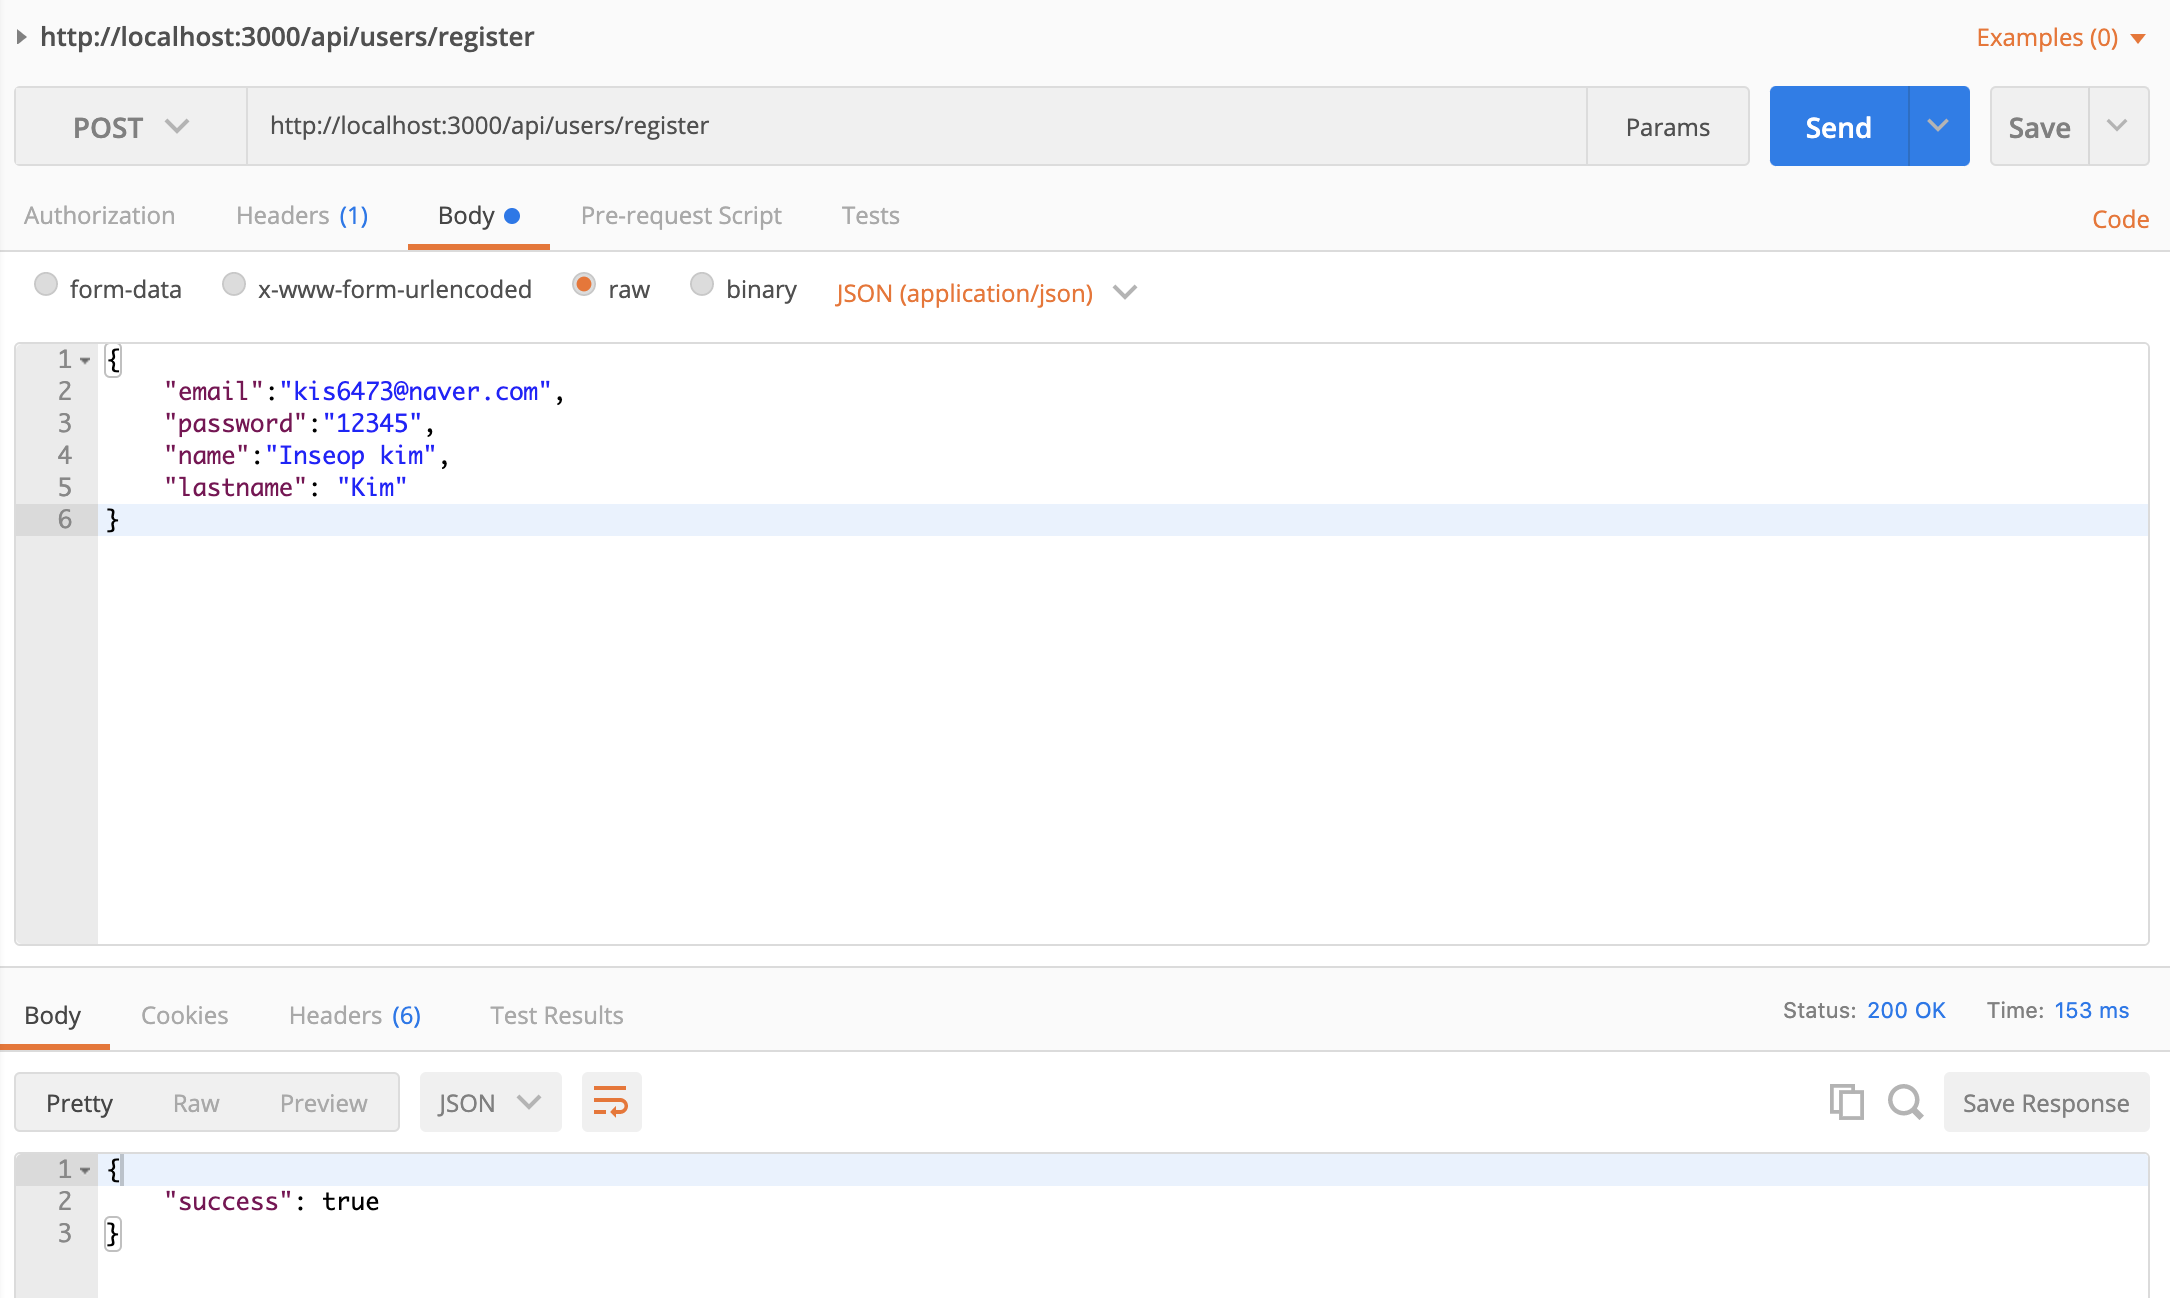Click the search response magnifier icon
The image size is (2170, 1298).
[1905, 1102]
